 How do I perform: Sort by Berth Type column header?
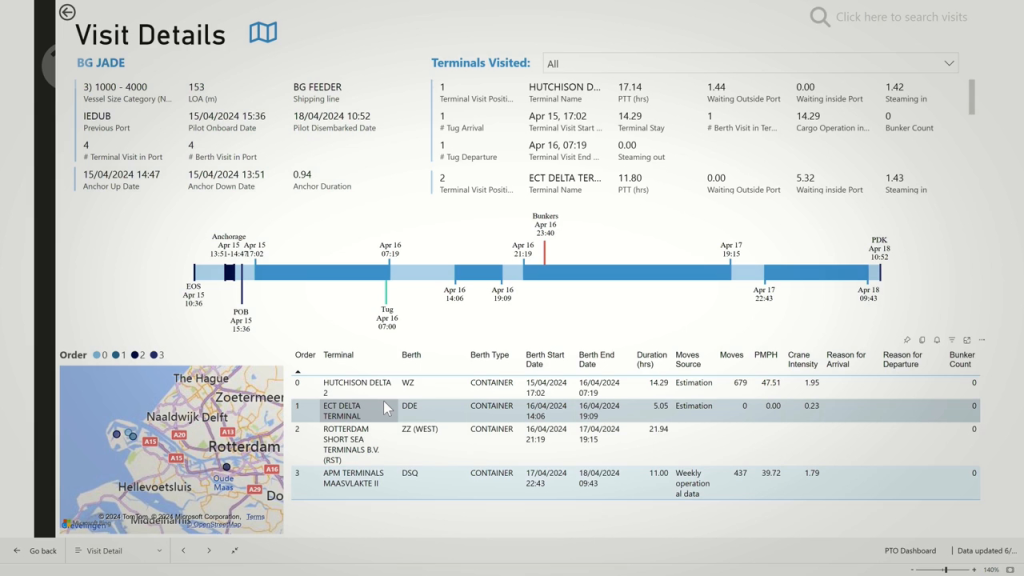(x=489, y=355)
